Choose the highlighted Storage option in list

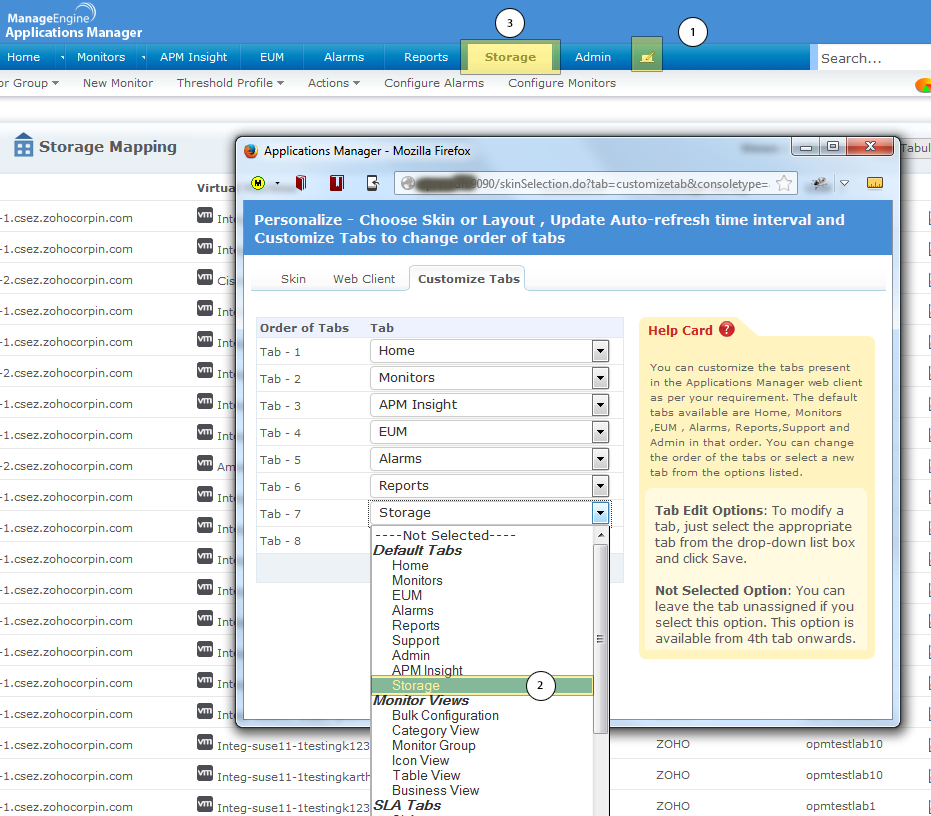point(482,685)
